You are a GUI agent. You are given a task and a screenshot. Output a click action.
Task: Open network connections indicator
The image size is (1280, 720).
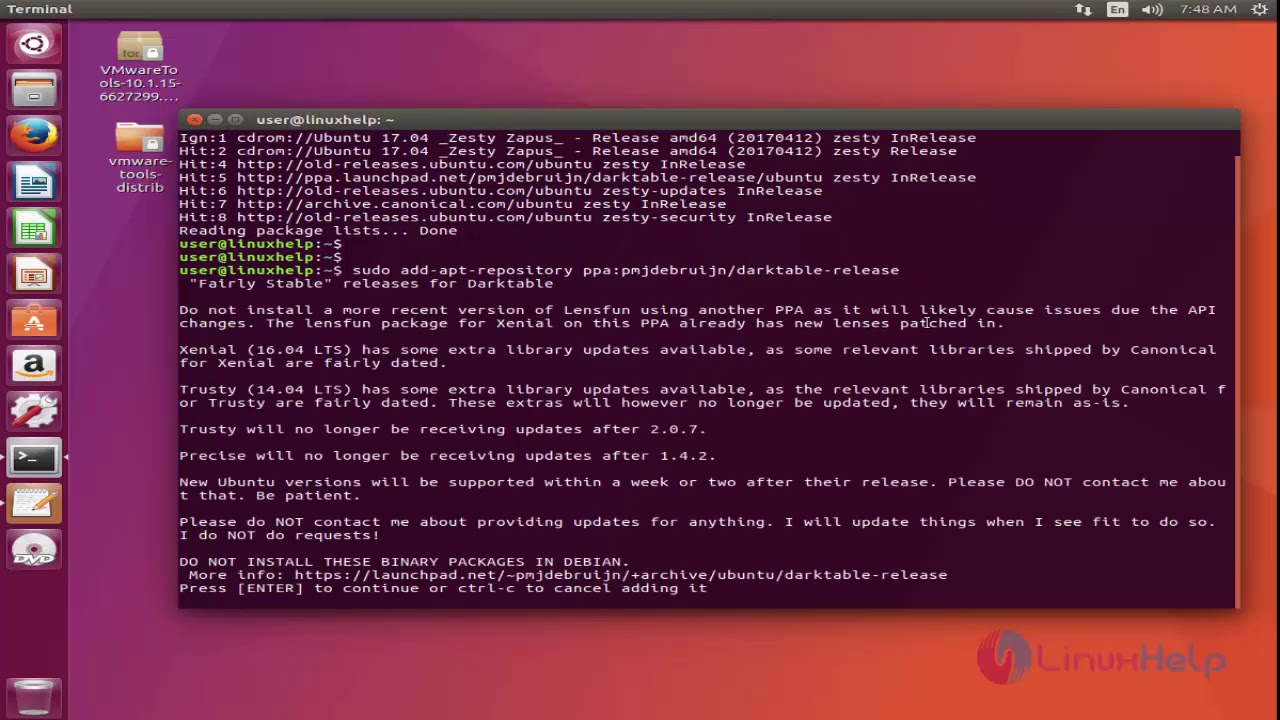tap(1084, 9)
